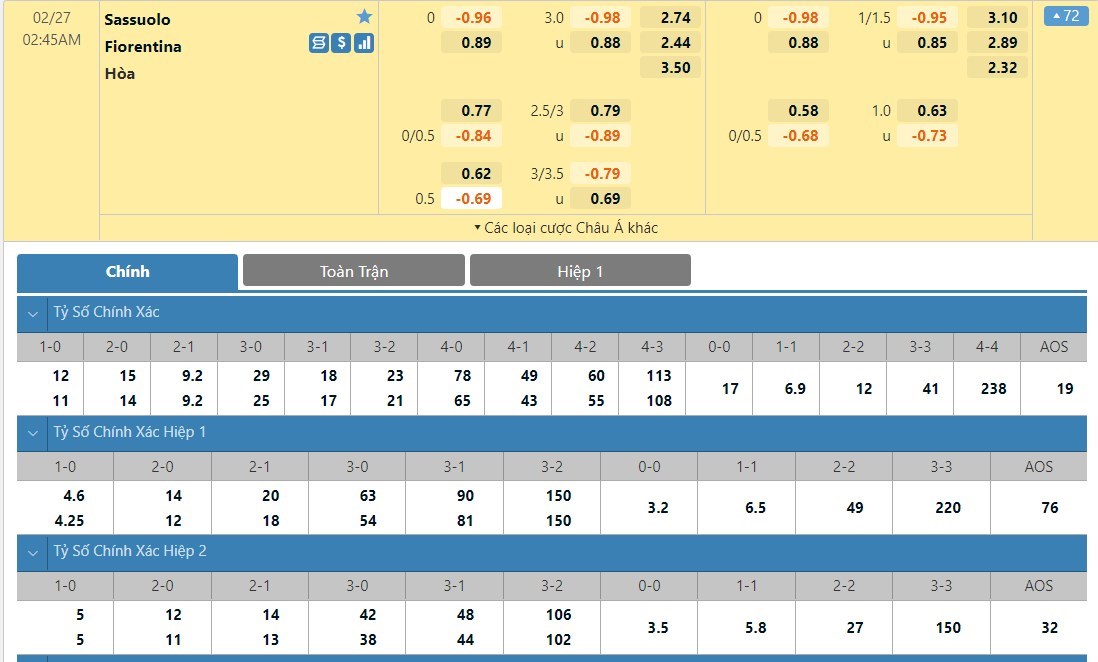Expand 'Các loại cược Châu Á khác'
The height and width of the screenshot is (662, 1098).
pyautogui.click(x=566, y=228)
